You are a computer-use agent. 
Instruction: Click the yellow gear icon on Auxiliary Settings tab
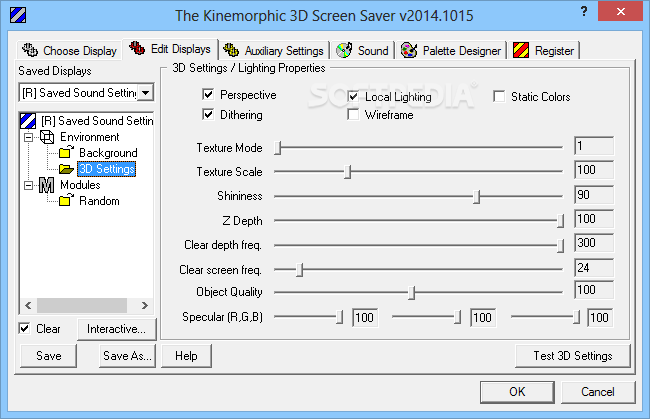pos(231,50)
